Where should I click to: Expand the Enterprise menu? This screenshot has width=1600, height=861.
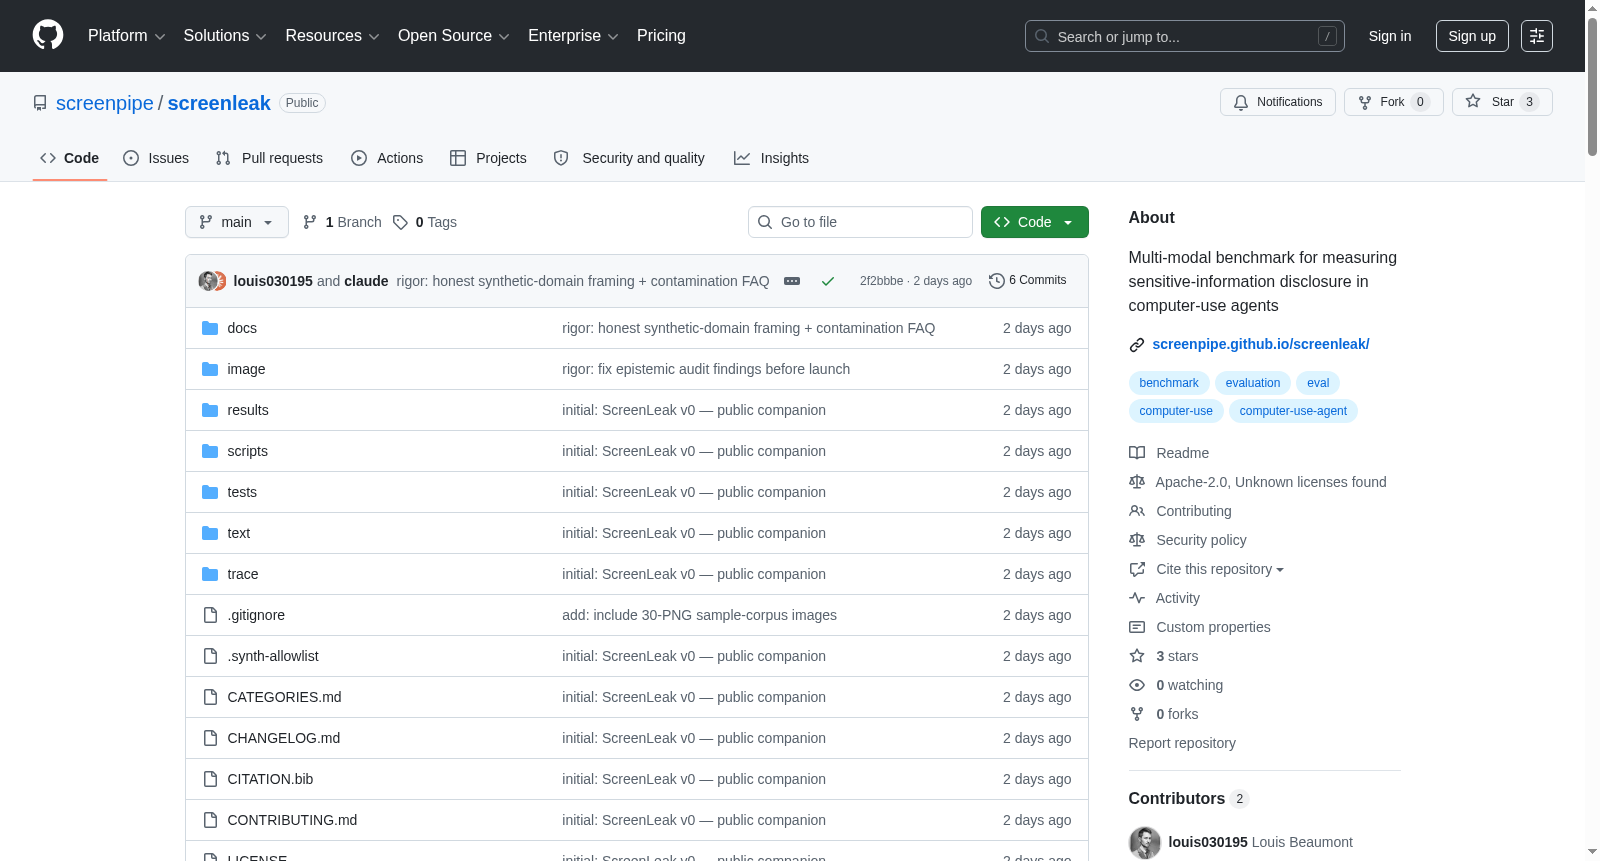[573, 36]
